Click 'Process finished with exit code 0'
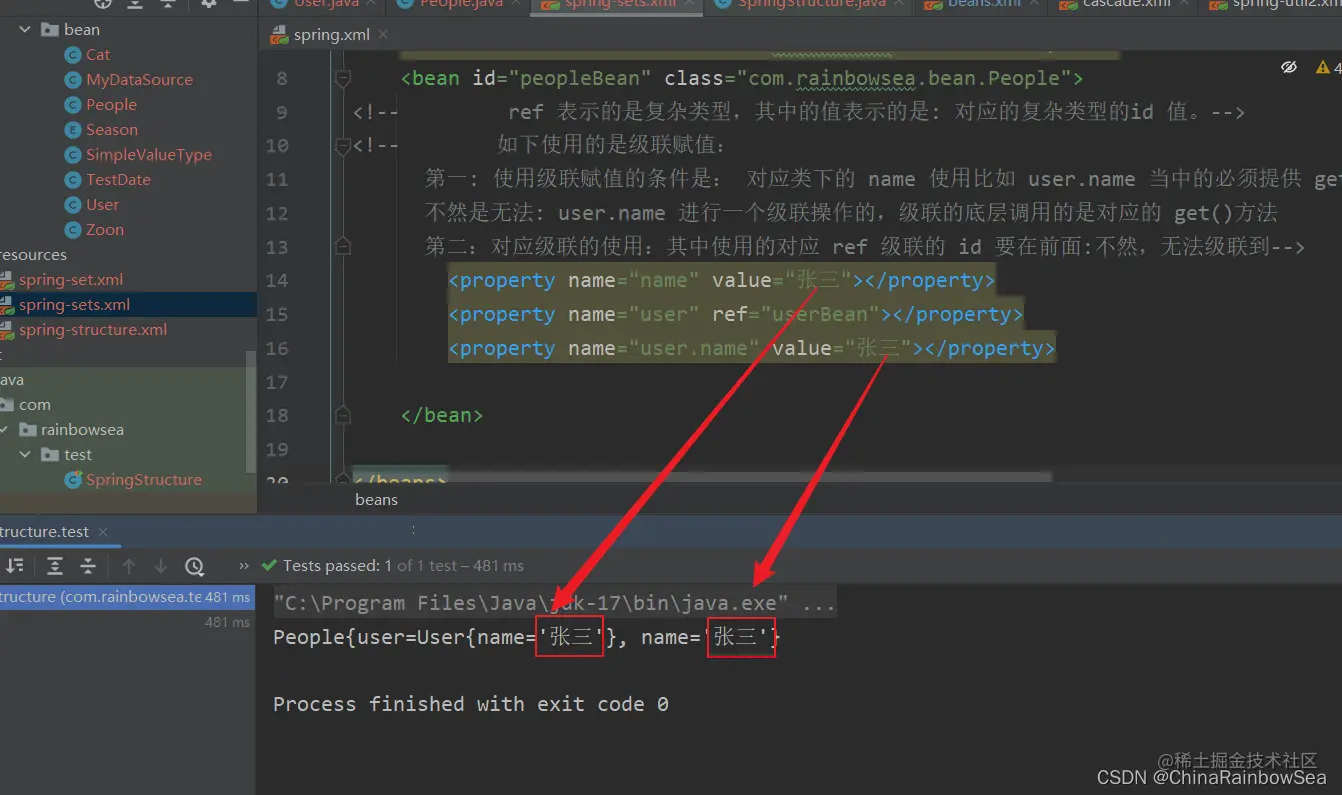1342x795 pixels. tap(471, 704)
